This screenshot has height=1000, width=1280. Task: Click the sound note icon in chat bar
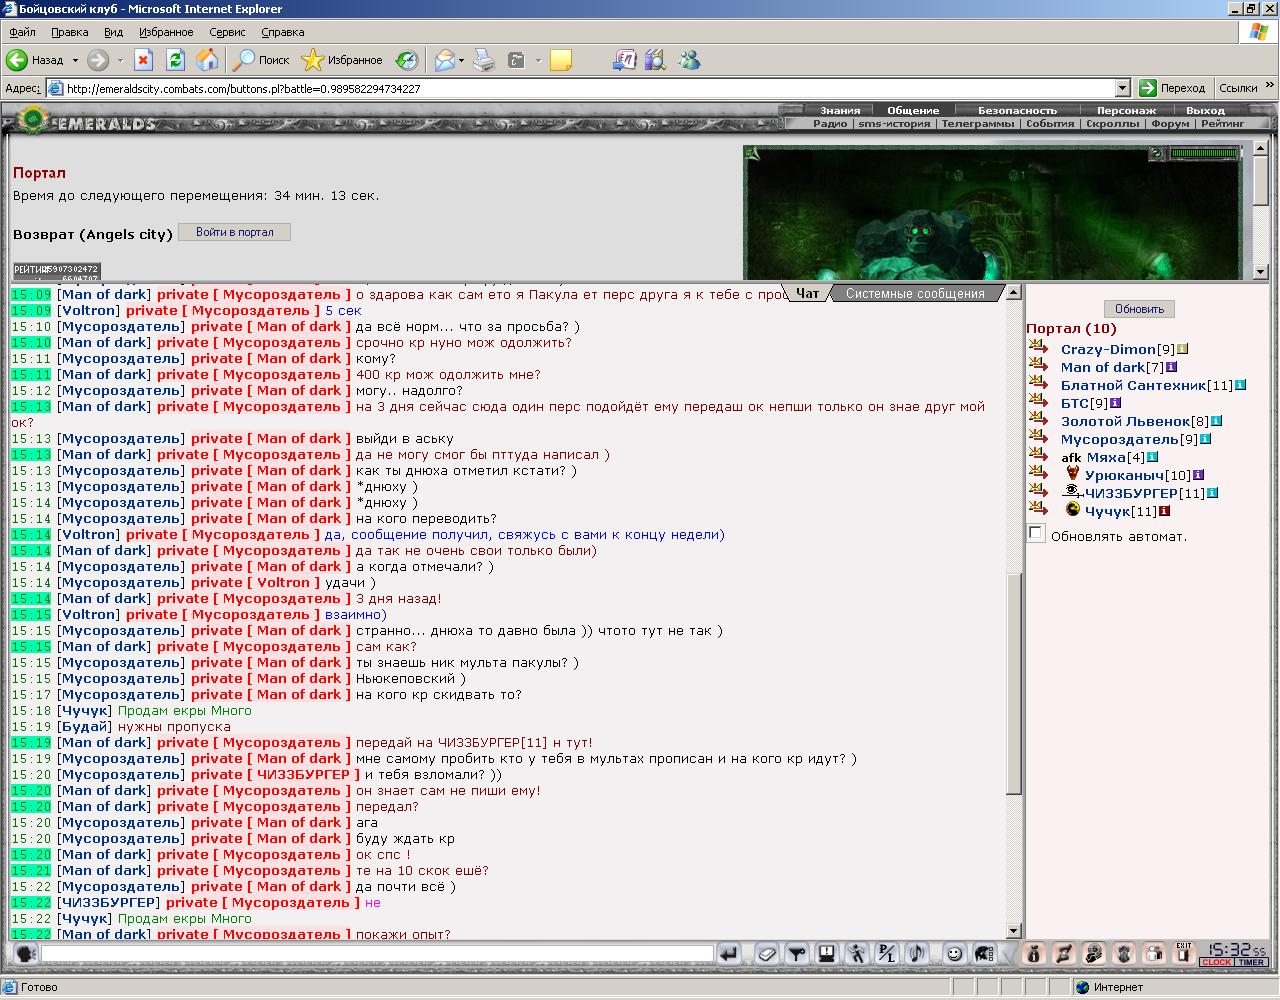[x=917, y=954]
